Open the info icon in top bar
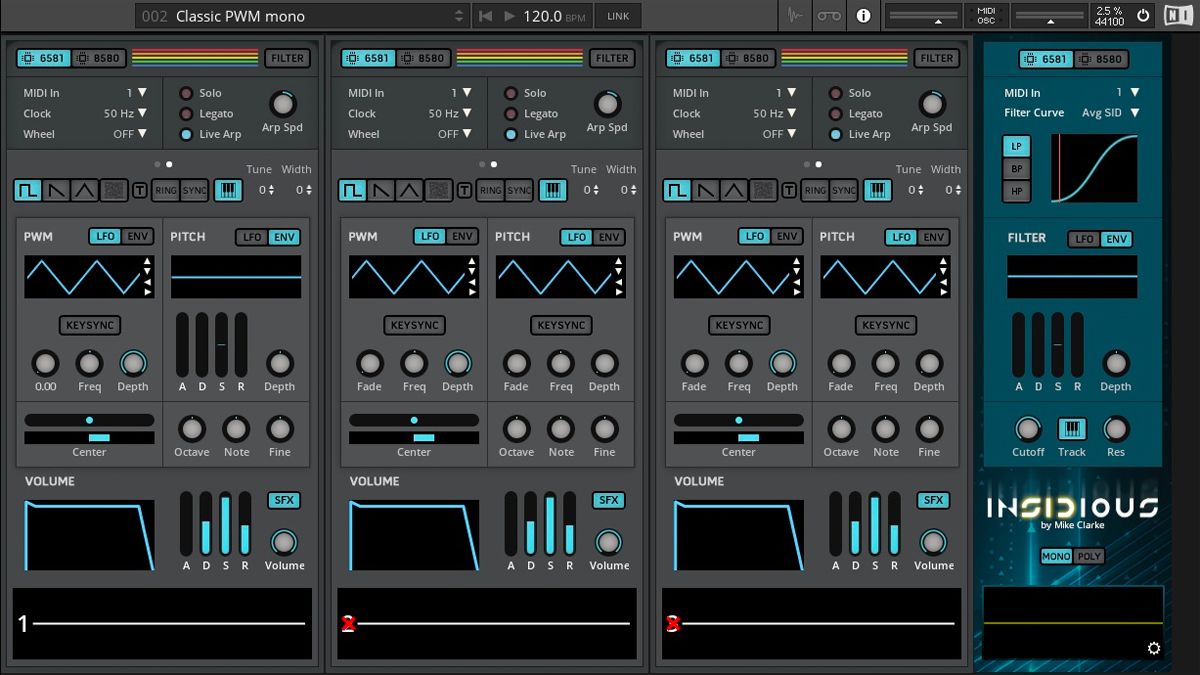 (863, 15)
